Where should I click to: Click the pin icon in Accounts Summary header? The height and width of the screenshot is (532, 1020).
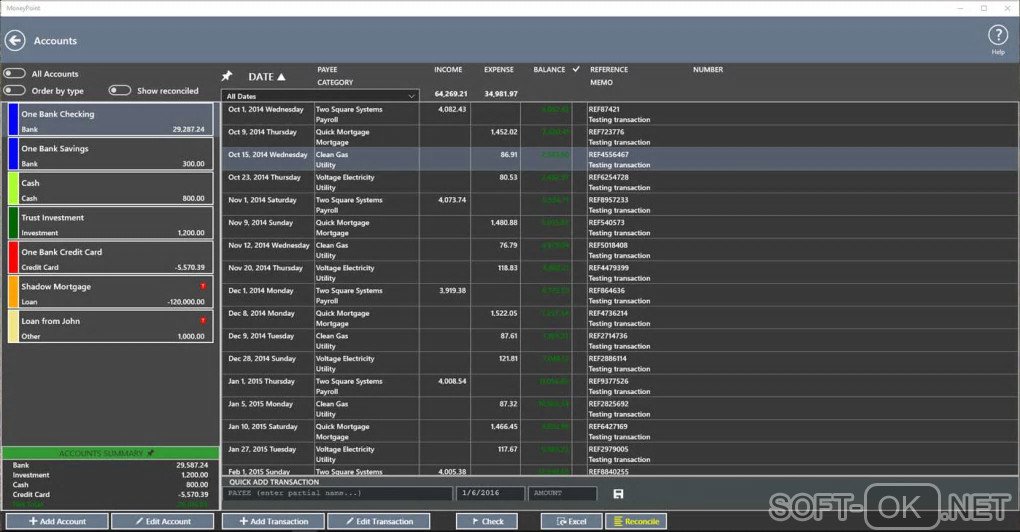coord(150,453)
